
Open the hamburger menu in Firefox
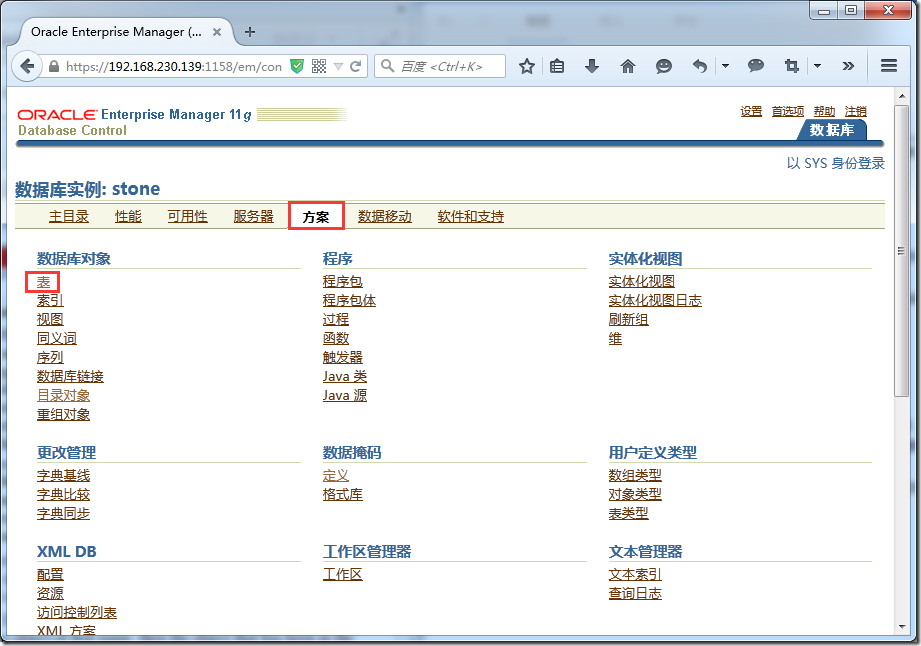888,67
